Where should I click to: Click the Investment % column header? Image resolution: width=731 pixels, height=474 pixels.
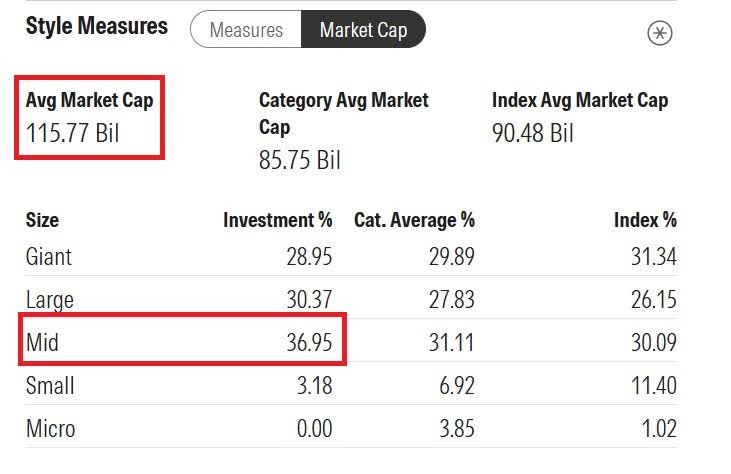coord(277,220)
